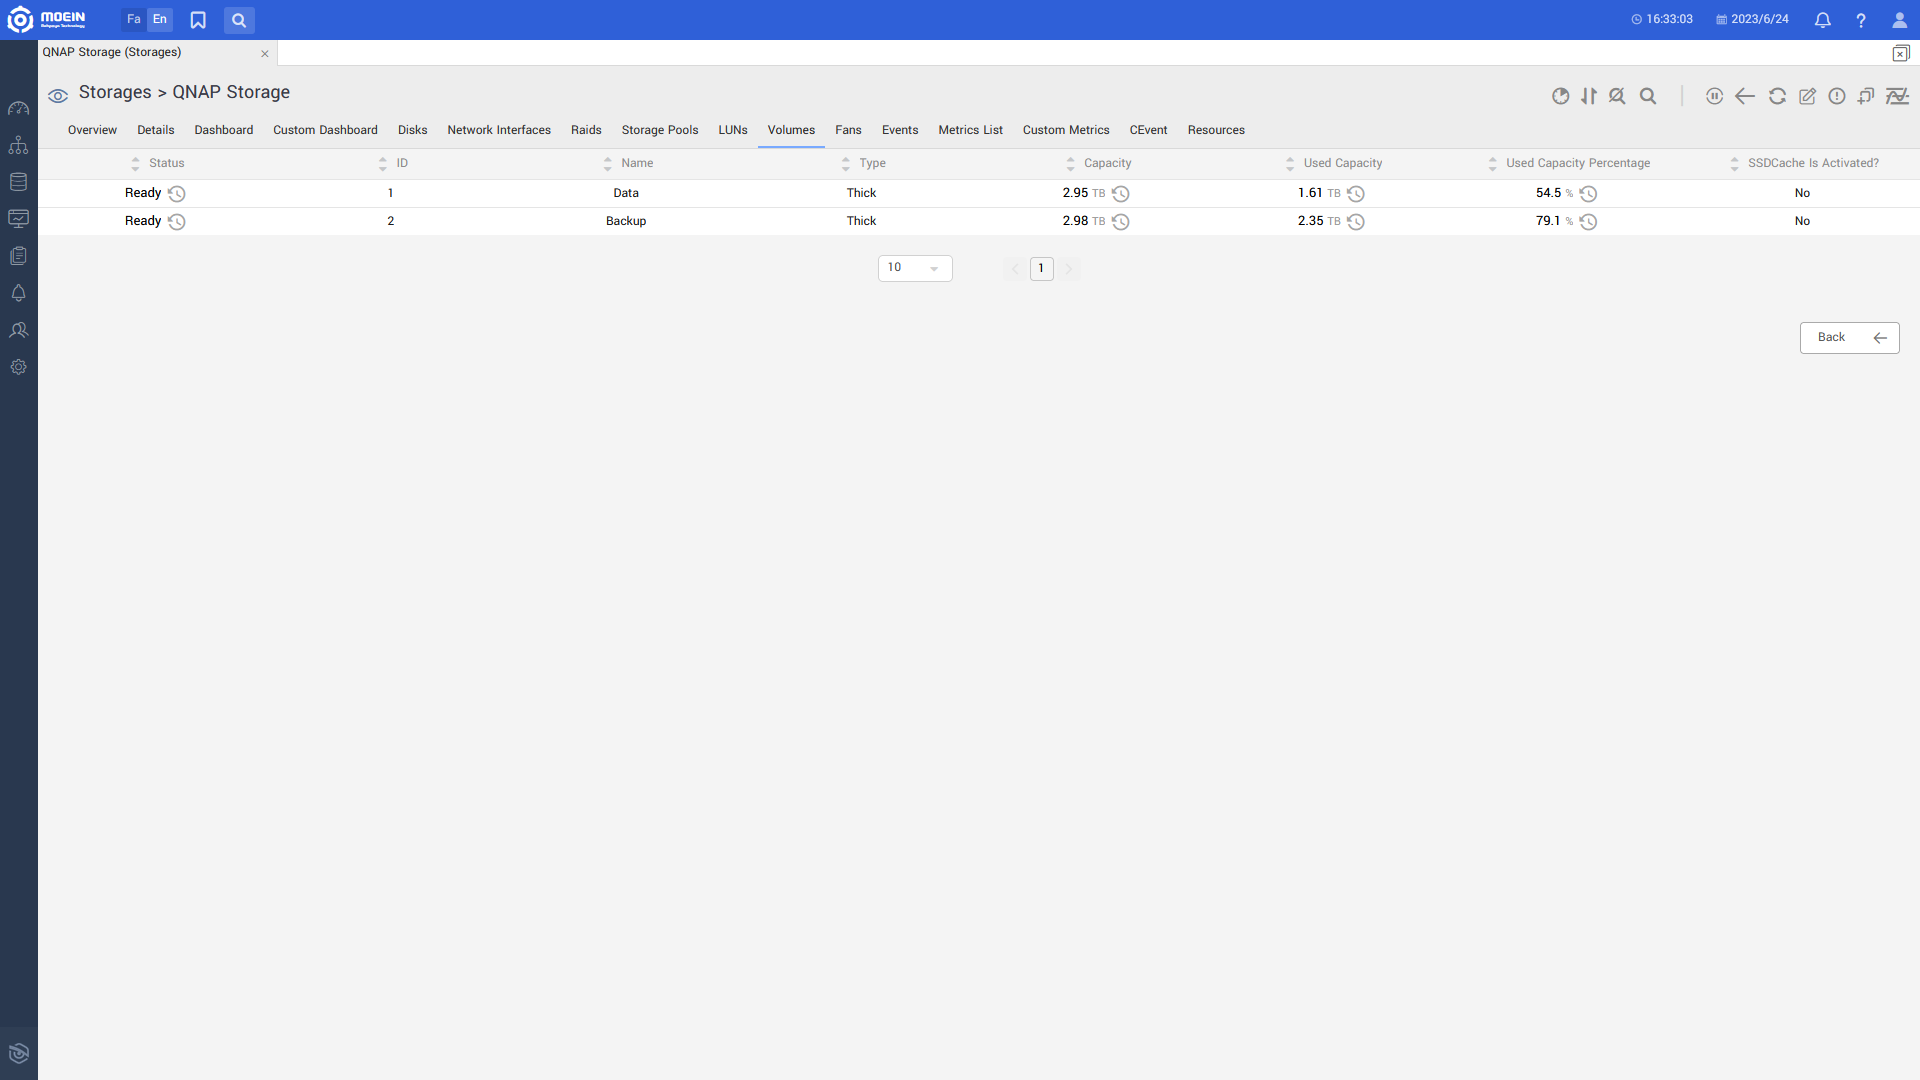The image size is (1920, 1080).
Task: Open the alerts bell icon in sidebar
Action: 18,293
